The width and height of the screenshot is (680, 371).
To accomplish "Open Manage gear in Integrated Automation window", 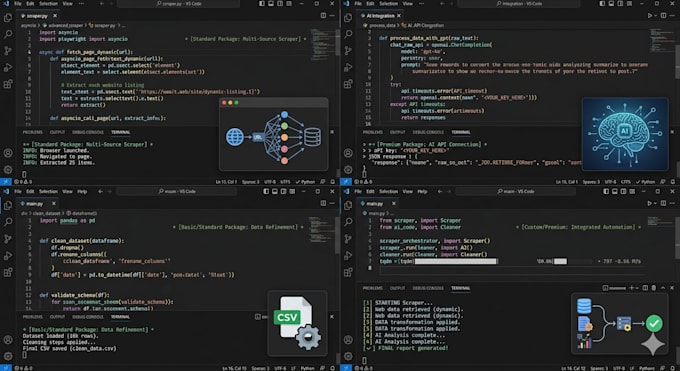I will point(348,356).
